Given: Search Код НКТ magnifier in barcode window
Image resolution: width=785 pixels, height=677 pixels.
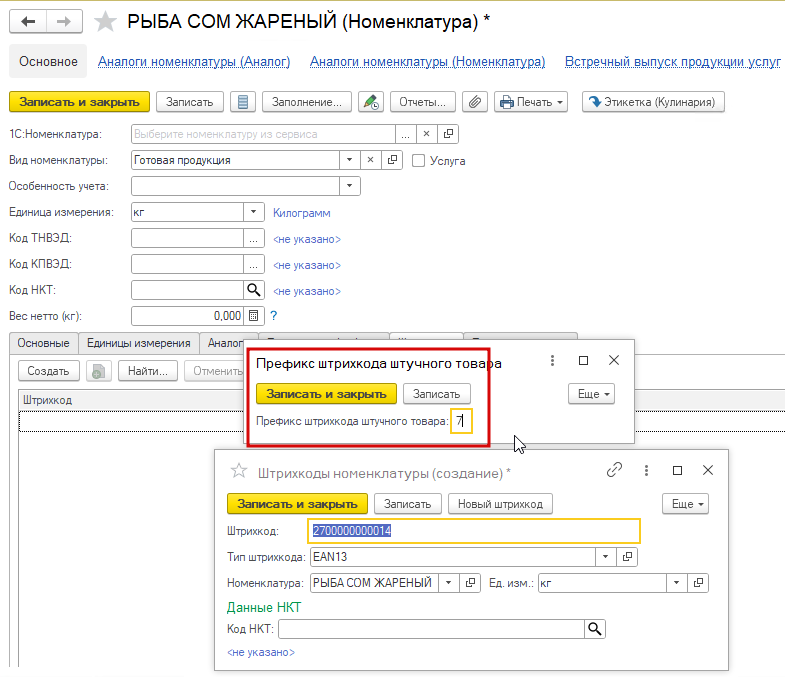Looking at the screenshot, I should [595, 629].
